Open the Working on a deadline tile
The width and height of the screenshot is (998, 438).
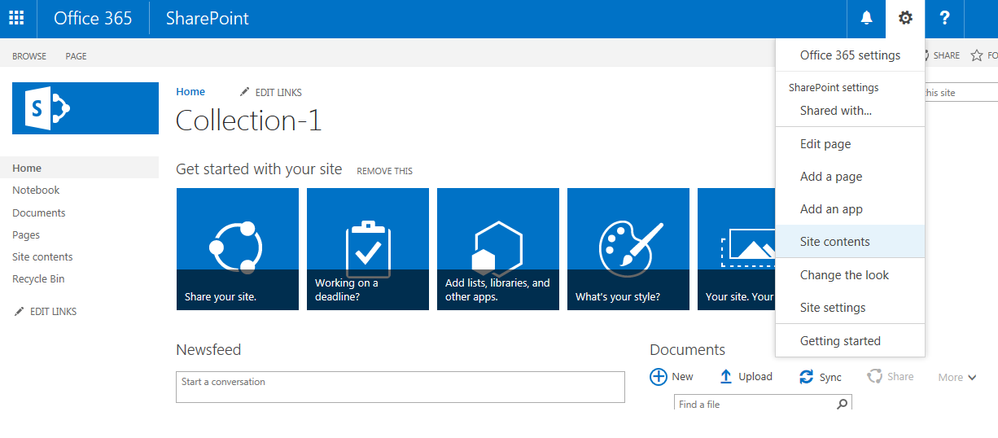coord(368,249)
